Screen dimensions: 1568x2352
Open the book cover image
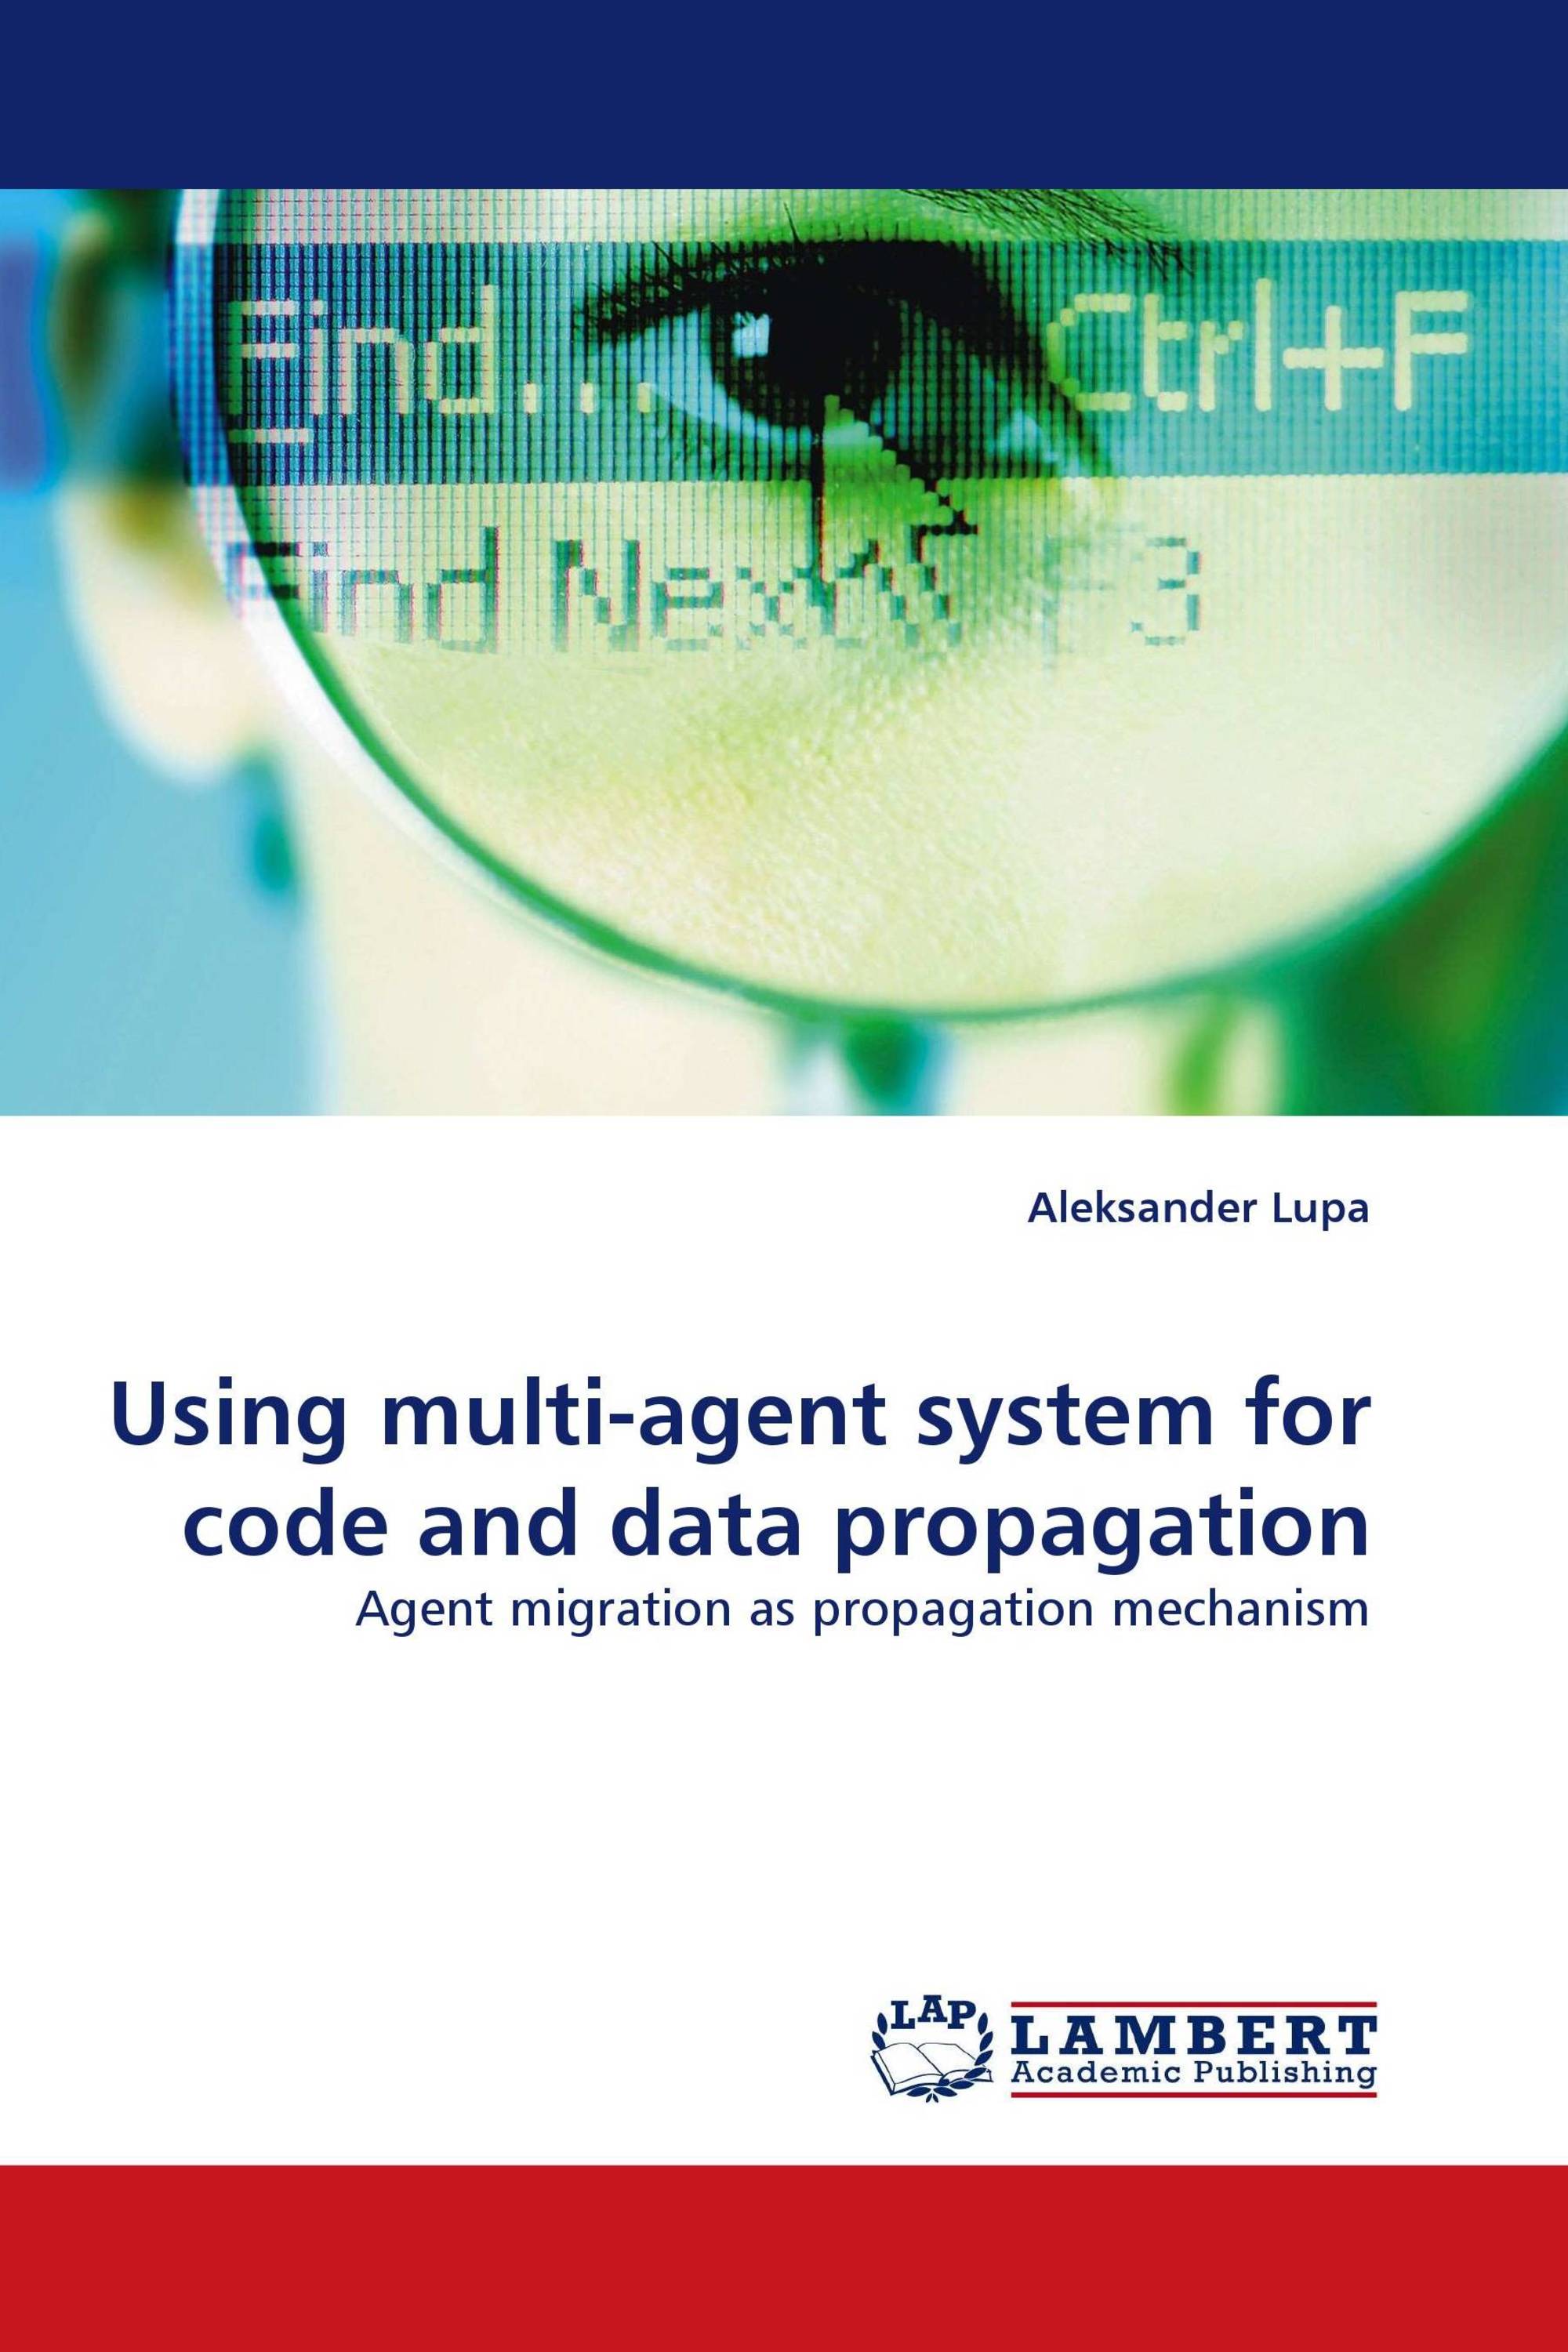click(784, 1176)
